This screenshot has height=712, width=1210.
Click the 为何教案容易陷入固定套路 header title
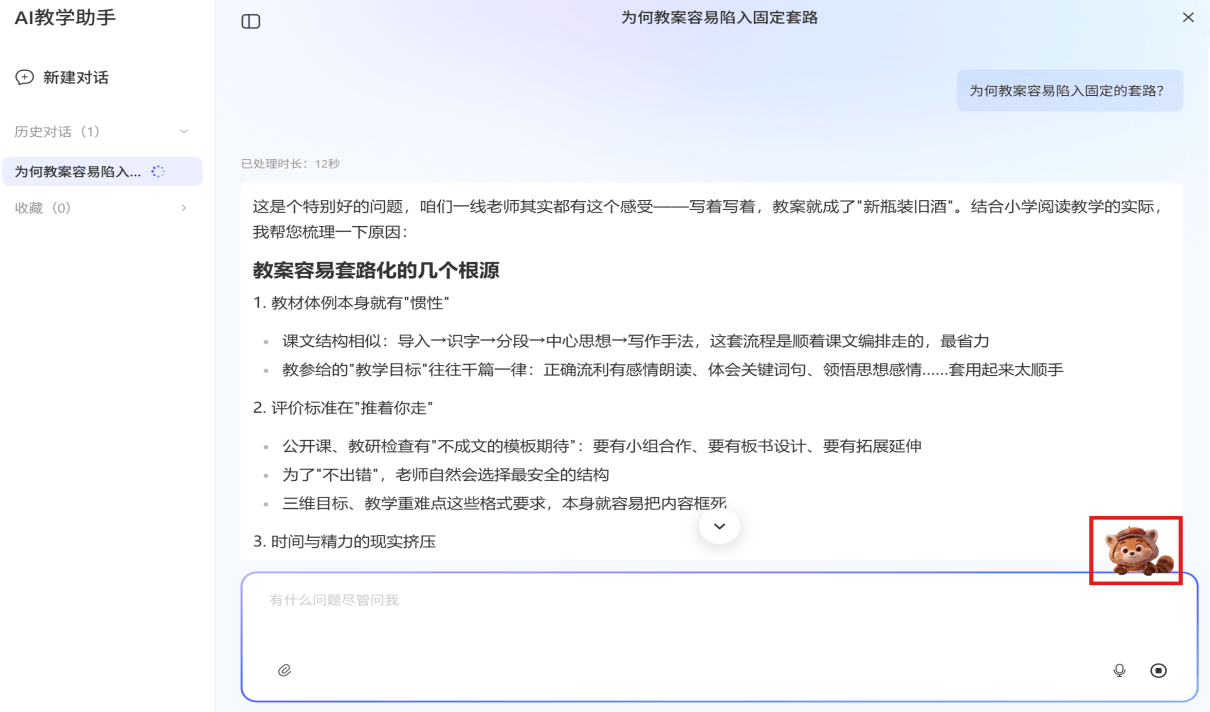[x=719, y=18]
